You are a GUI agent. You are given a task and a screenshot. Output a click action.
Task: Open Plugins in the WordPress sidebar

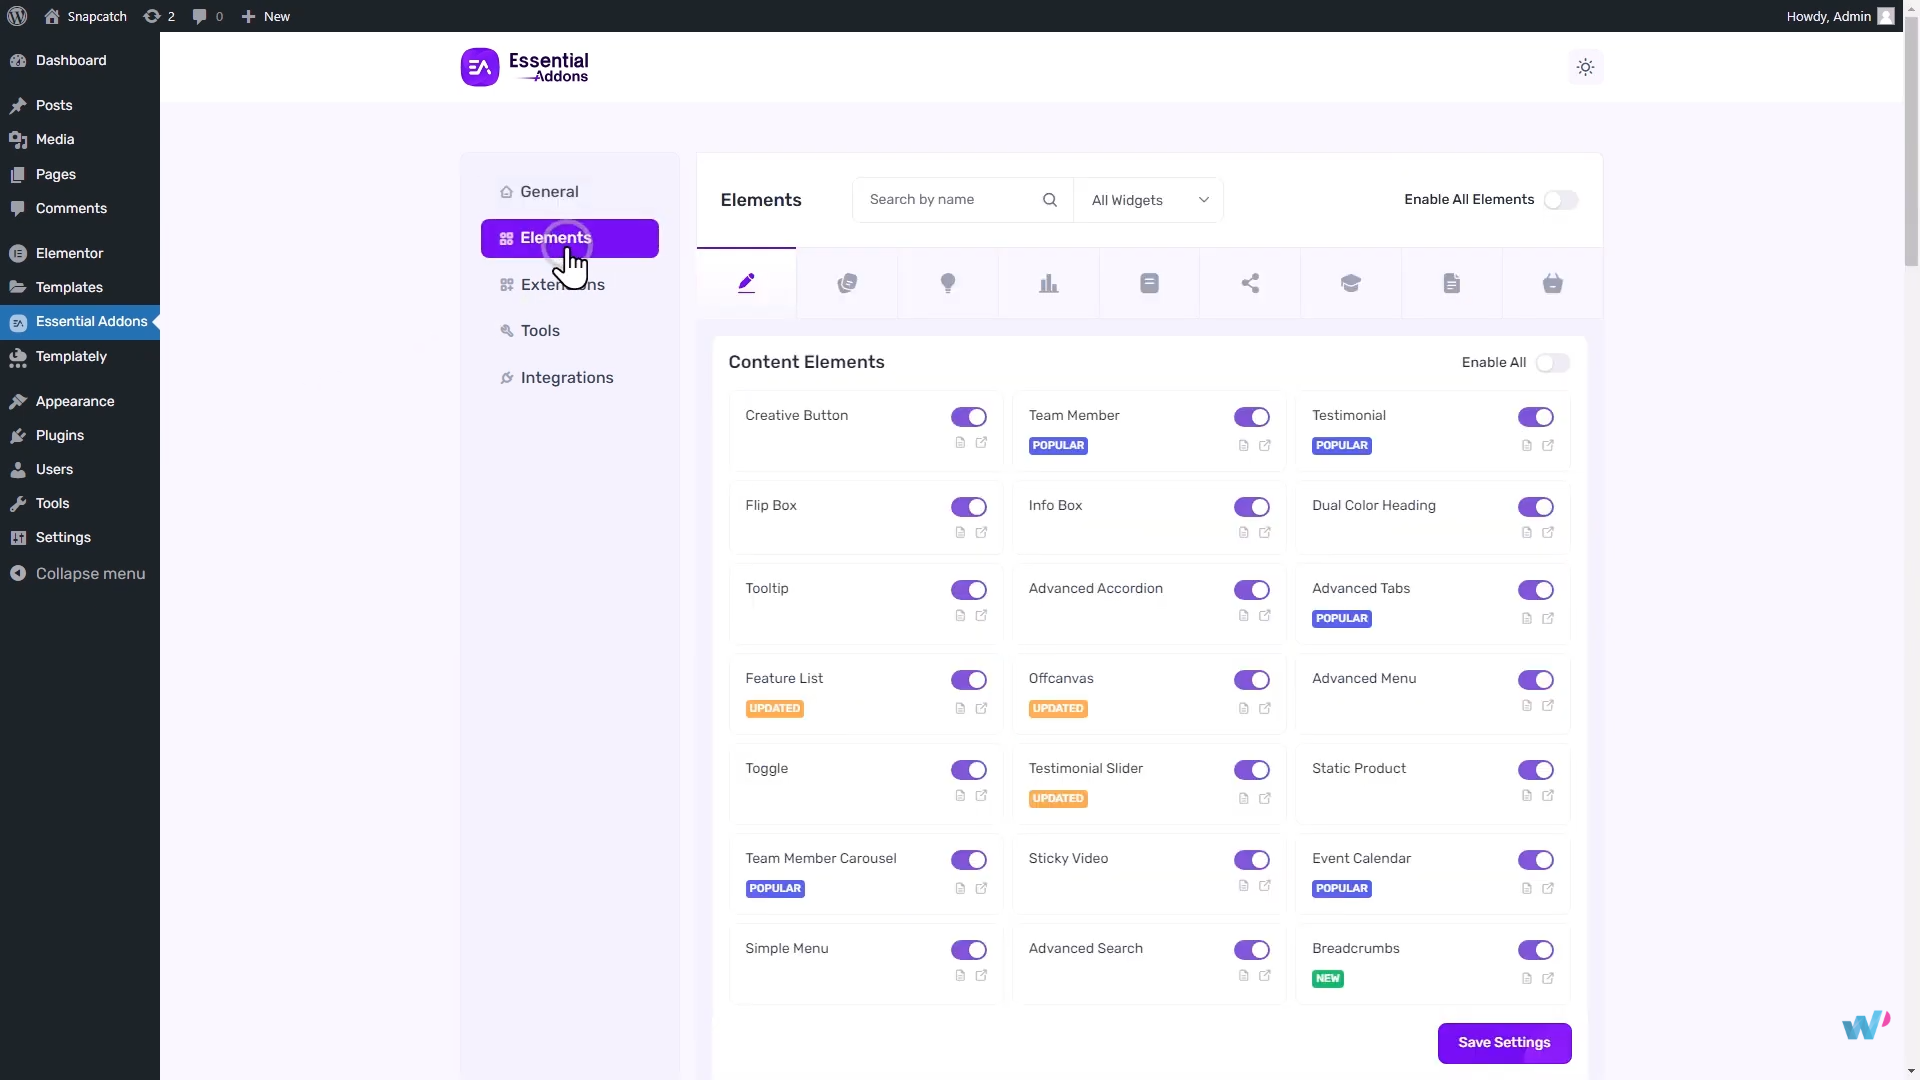click(x=60, y=435)
